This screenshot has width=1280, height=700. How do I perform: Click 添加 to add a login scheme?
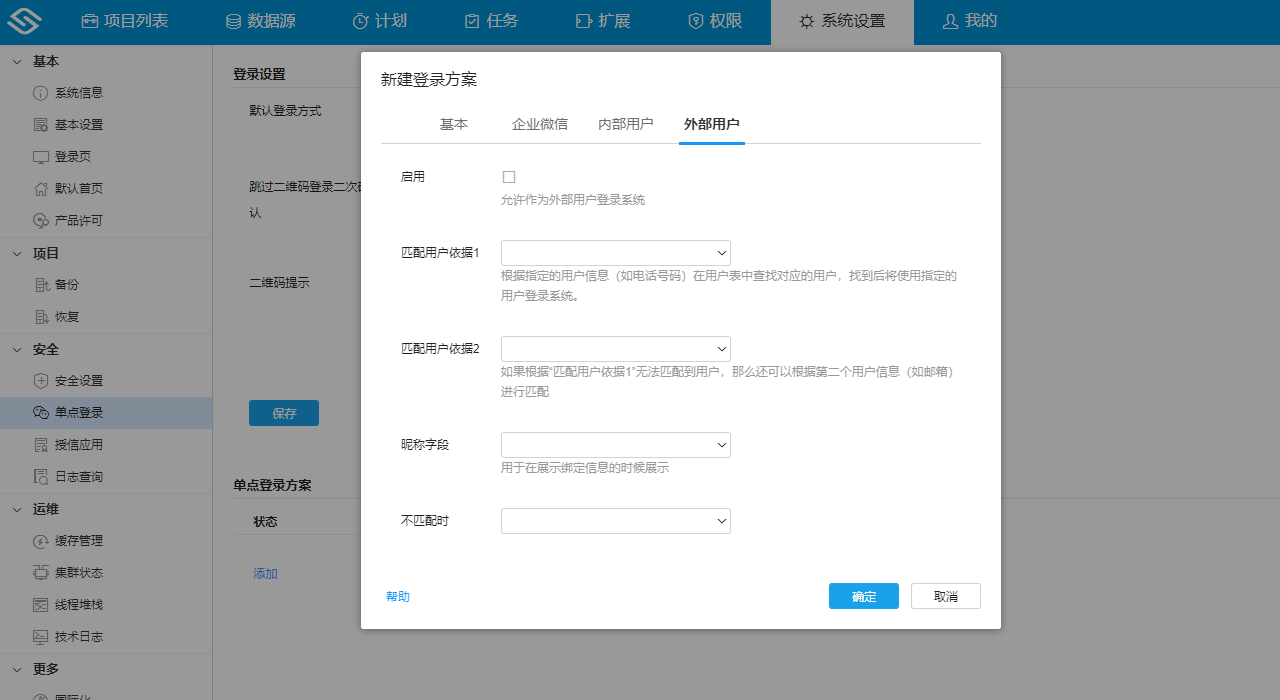265,574
